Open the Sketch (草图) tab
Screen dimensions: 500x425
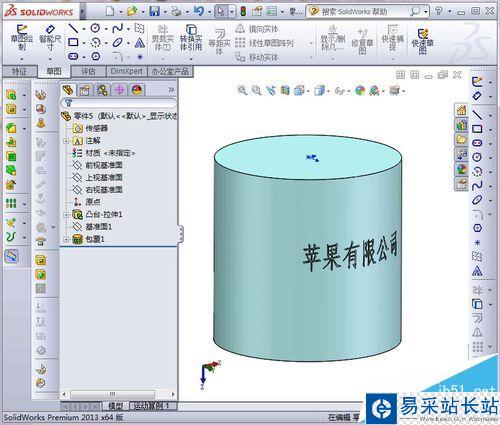(x=54, y=71)
